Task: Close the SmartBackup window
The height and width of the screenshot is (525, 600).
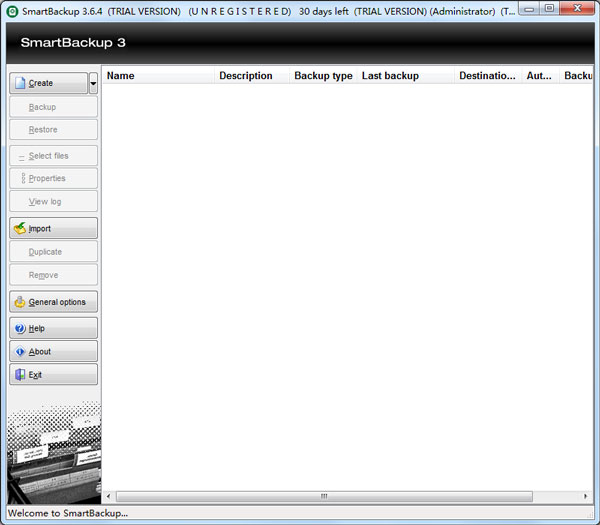Action: (577, 8)
